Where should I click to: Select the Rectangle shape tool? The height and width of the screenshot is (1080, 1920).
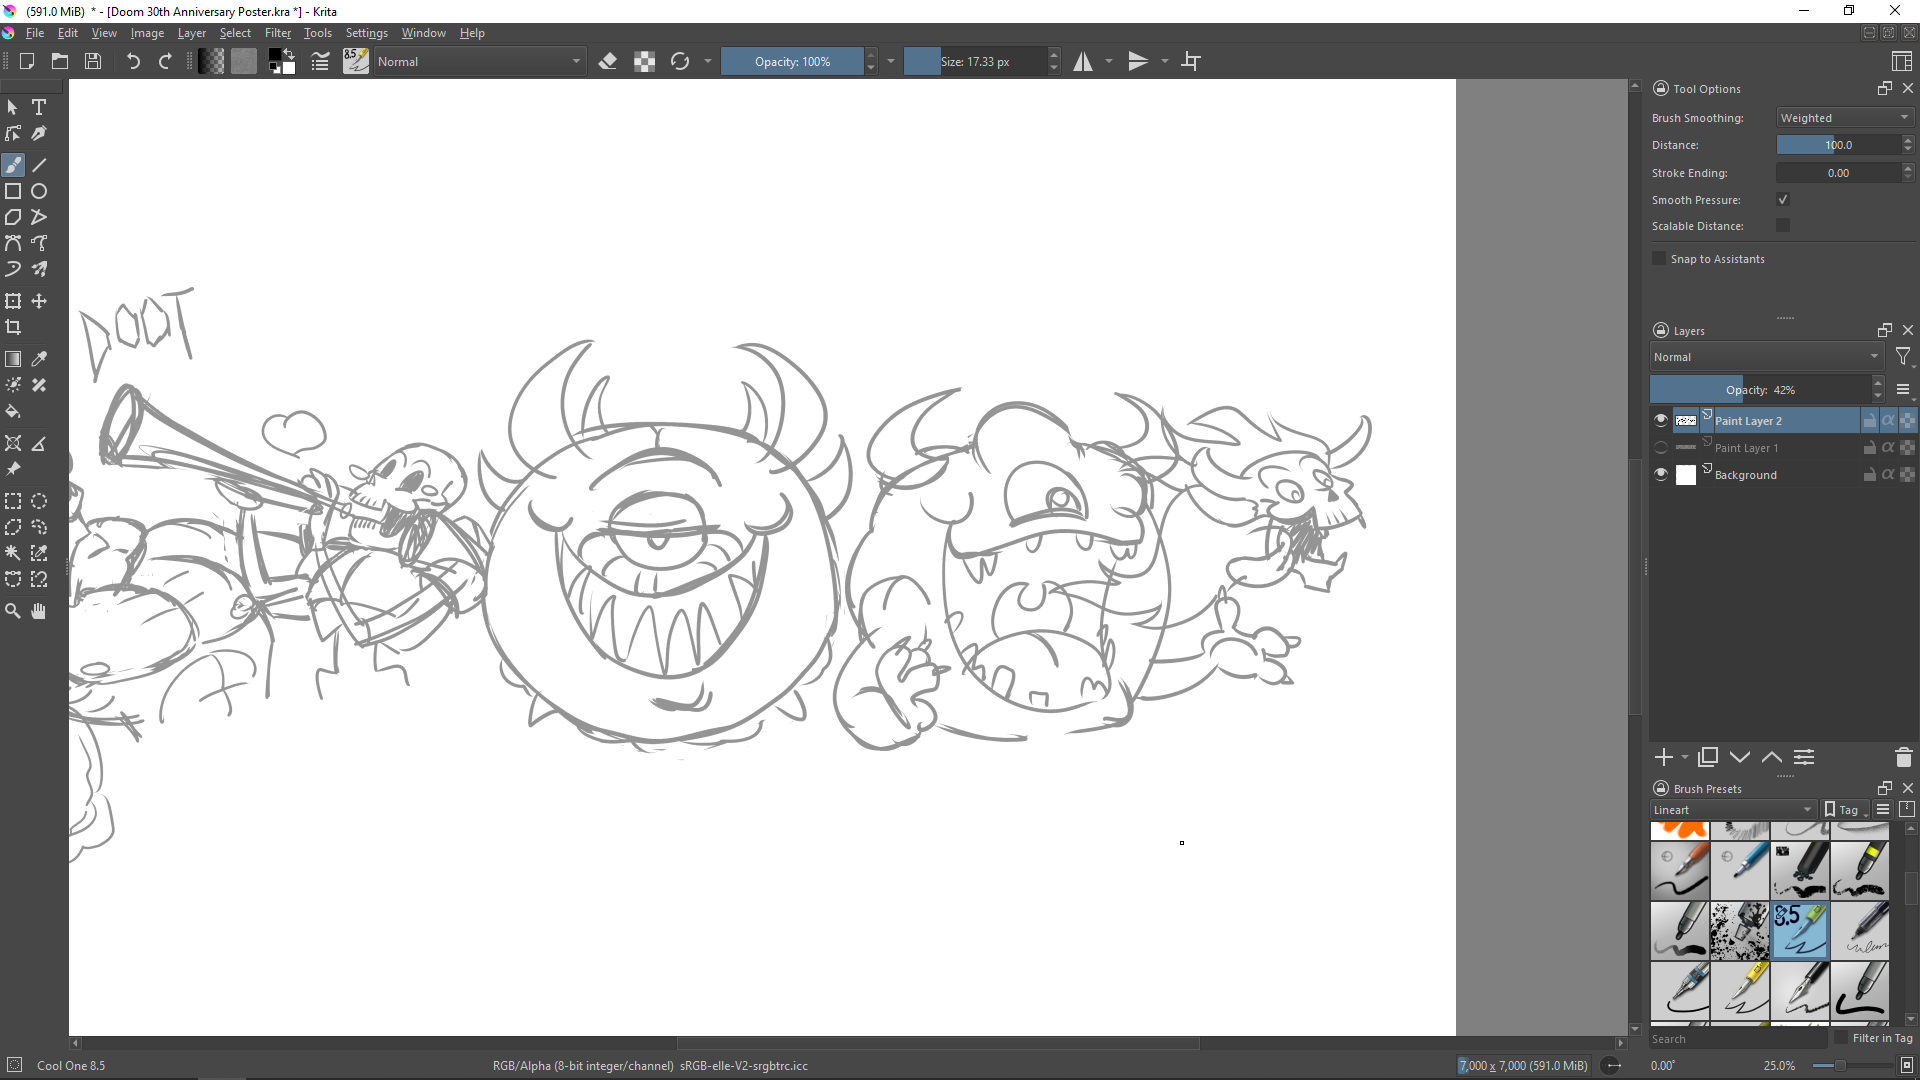pos(13,191)
